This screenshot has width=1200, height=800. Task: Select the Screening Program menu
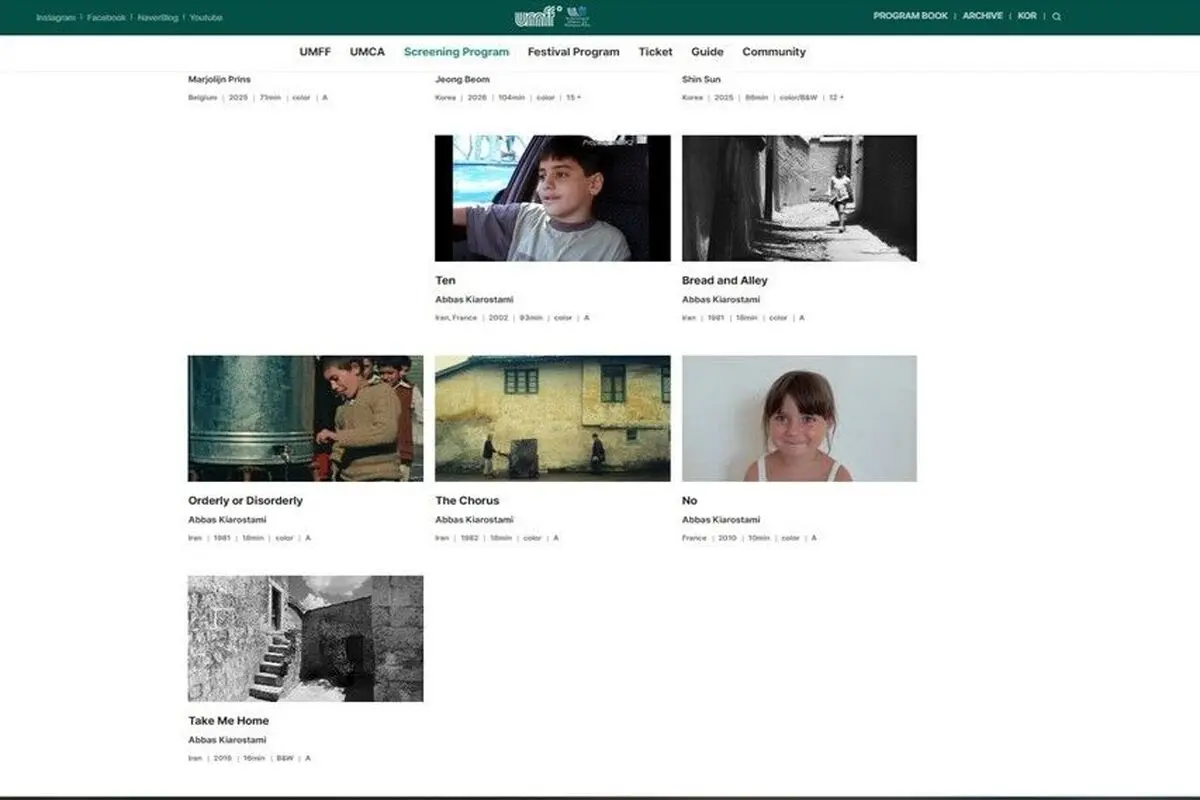point(456,52)
